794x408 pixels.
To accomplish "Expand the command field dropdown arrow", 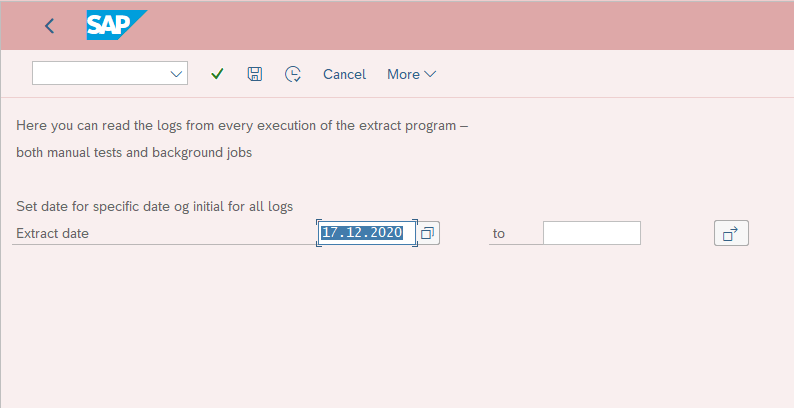I will (x=176, y=74).
